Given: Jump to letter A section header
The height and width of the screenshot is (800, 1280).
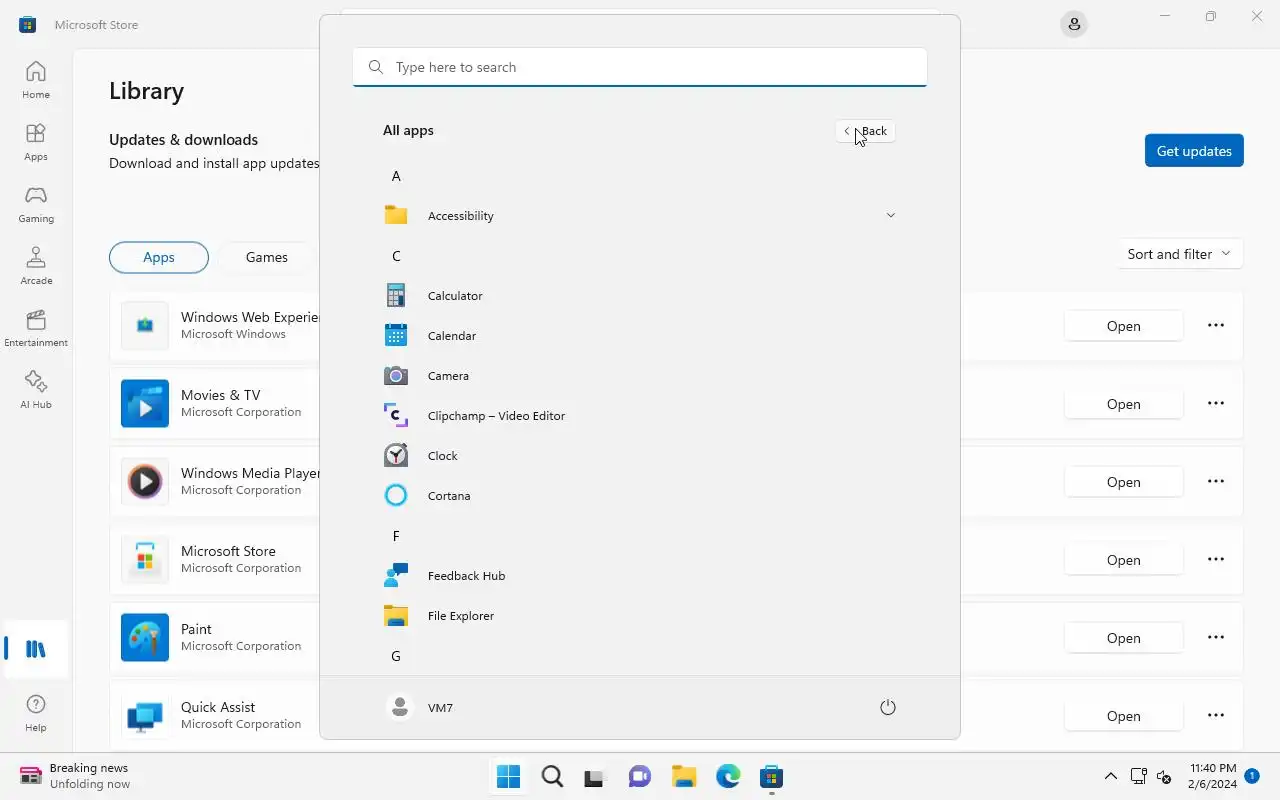Looking at the screenshot, I should pyautogui.click(x=396, y=176).
